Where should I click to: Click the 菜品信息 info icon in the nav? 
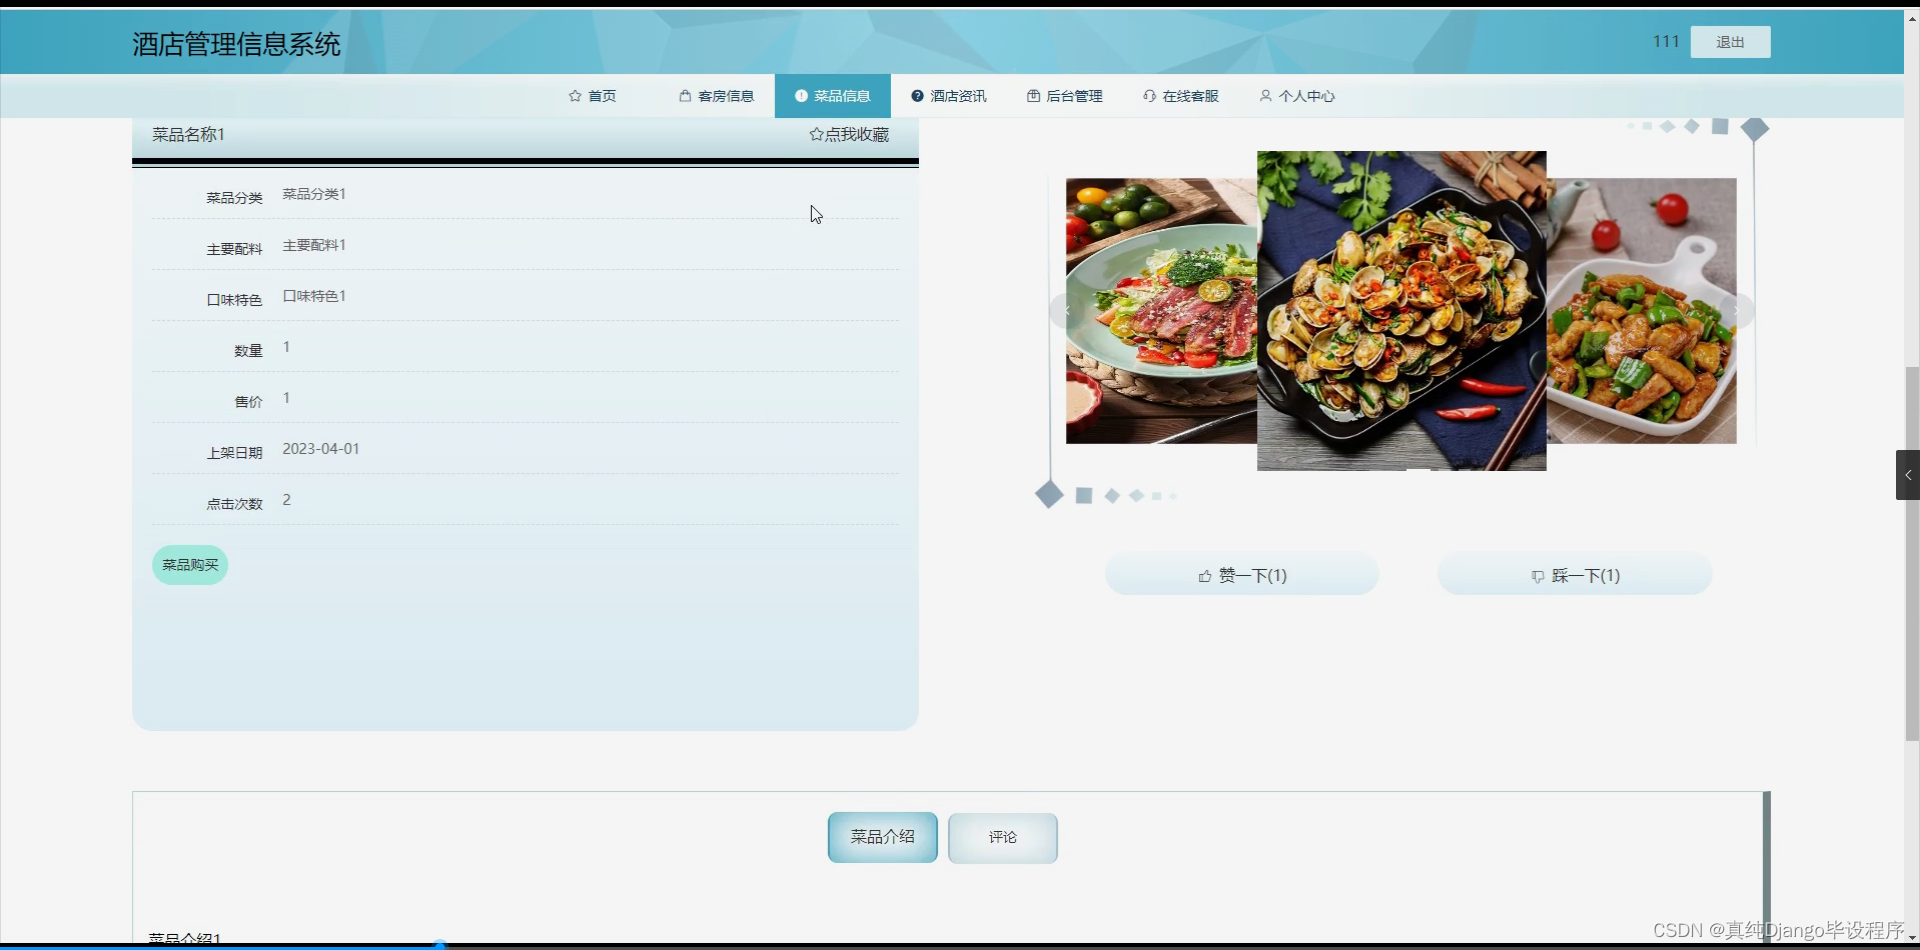pyautogui.click(x=801, y=96)
